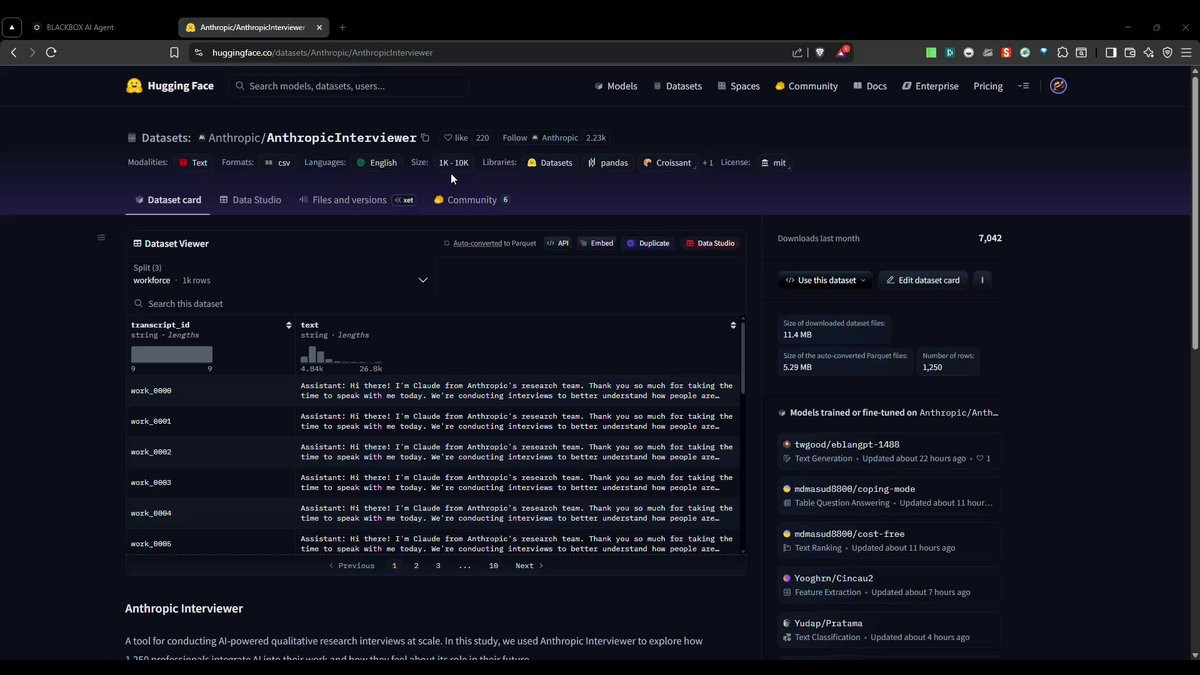Click the Brave Rewards triangle icon
The height and width of the screenshot is (675, 1200).
point(841,53)
